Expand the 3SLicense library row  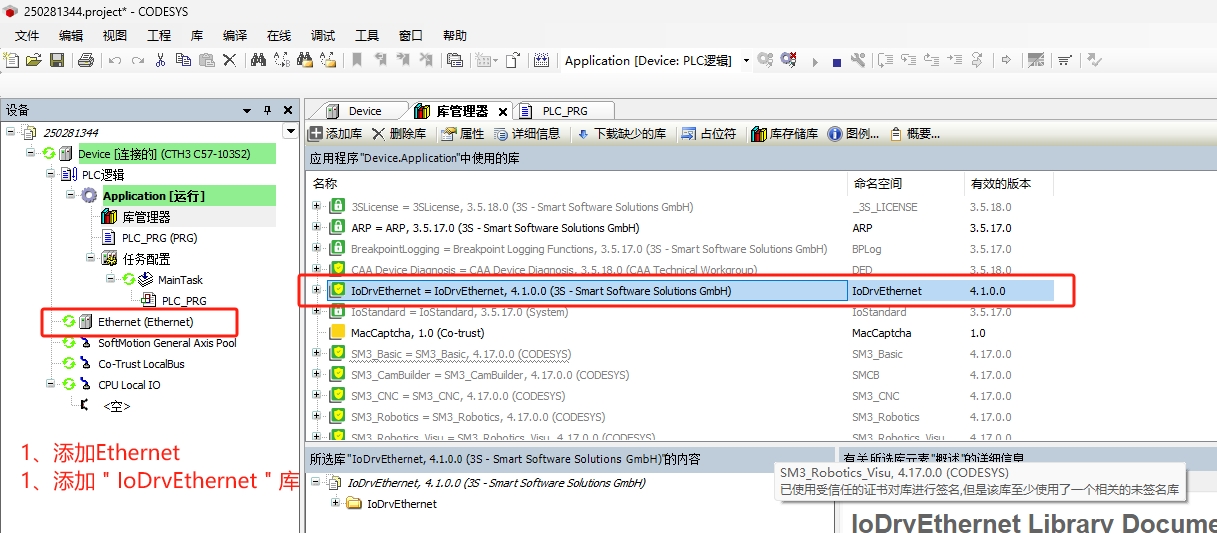coord(317,207)
